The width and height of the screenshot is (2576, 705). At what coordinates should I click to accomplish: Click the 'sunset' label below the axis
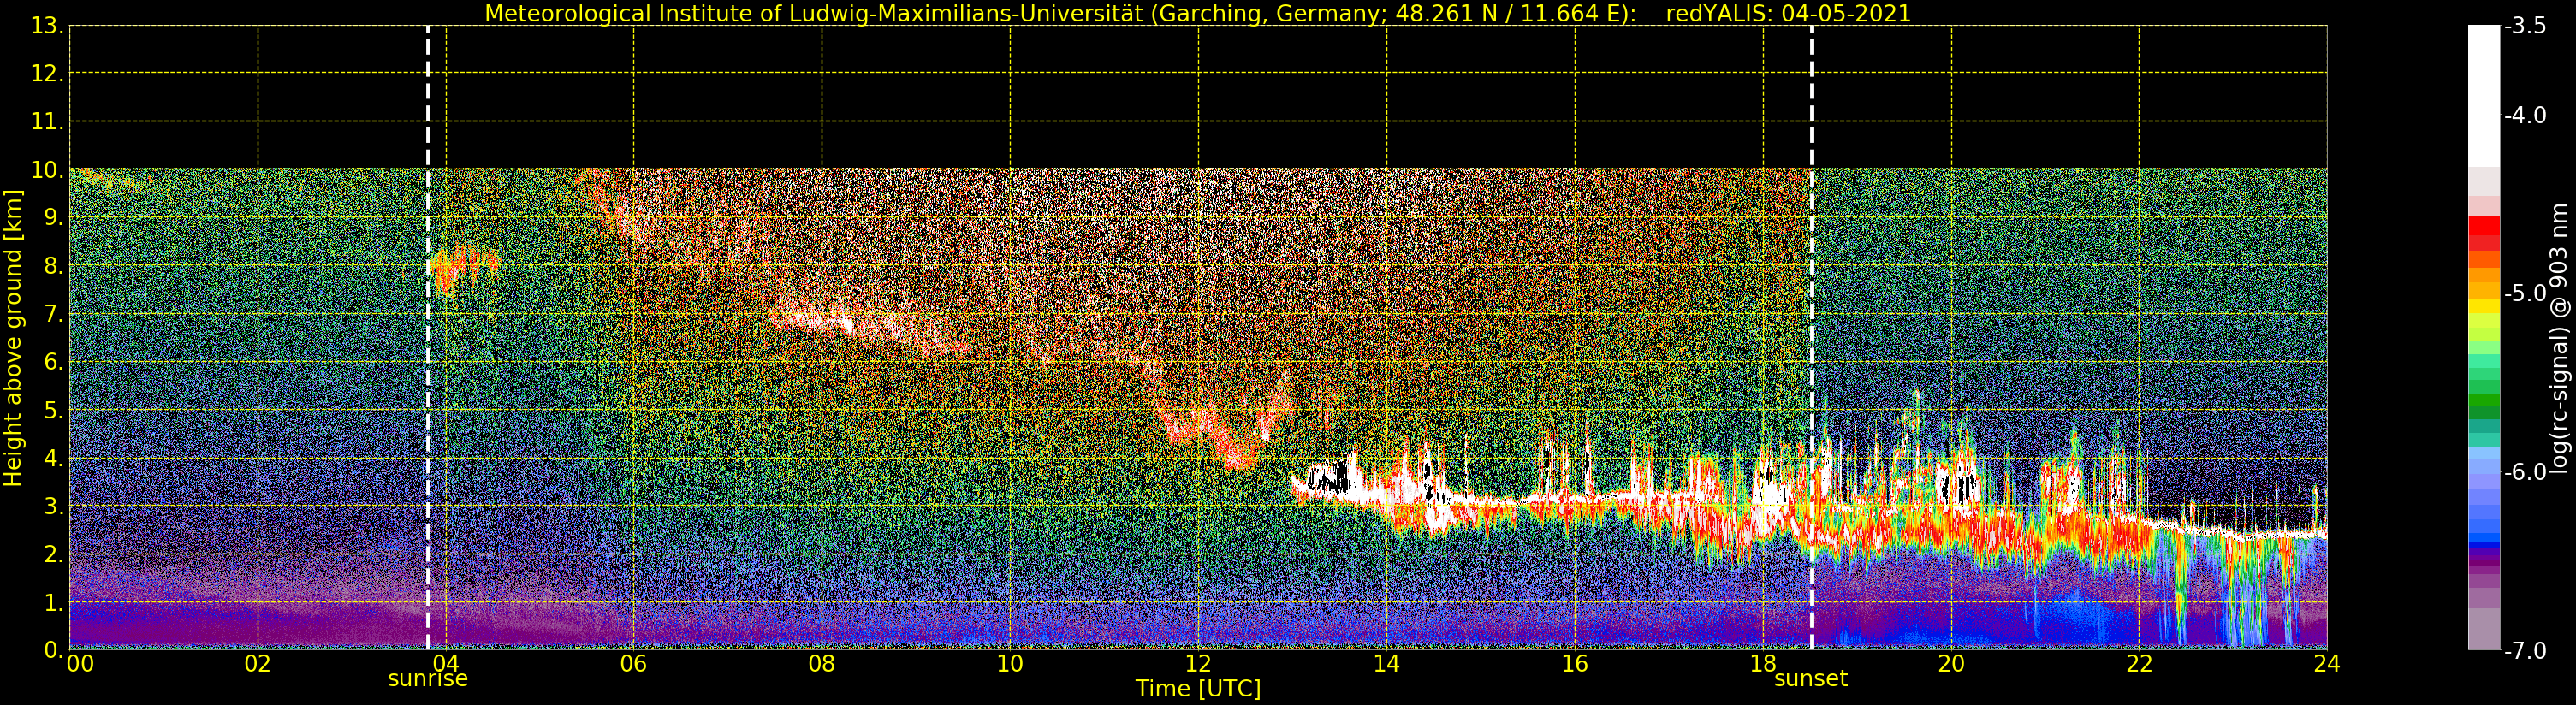(x=1811, y=679)
